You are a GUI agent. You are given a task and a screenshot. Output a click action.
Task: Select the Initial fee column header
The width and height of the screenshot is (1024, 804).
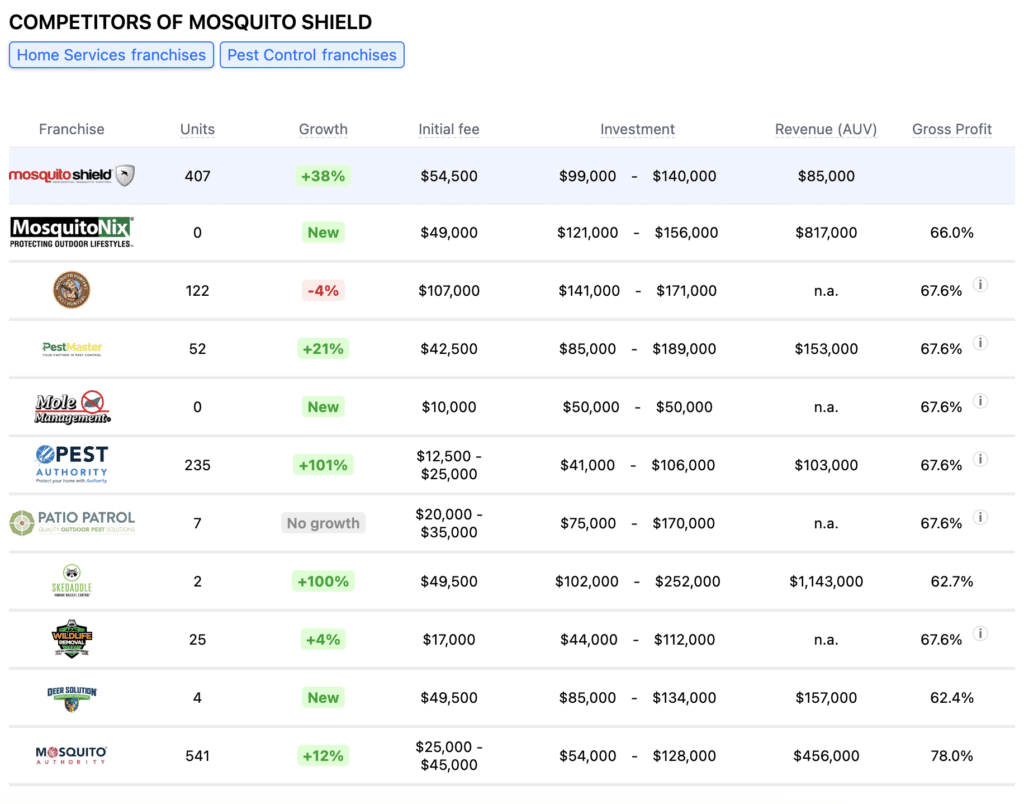(x=449, y=129)
